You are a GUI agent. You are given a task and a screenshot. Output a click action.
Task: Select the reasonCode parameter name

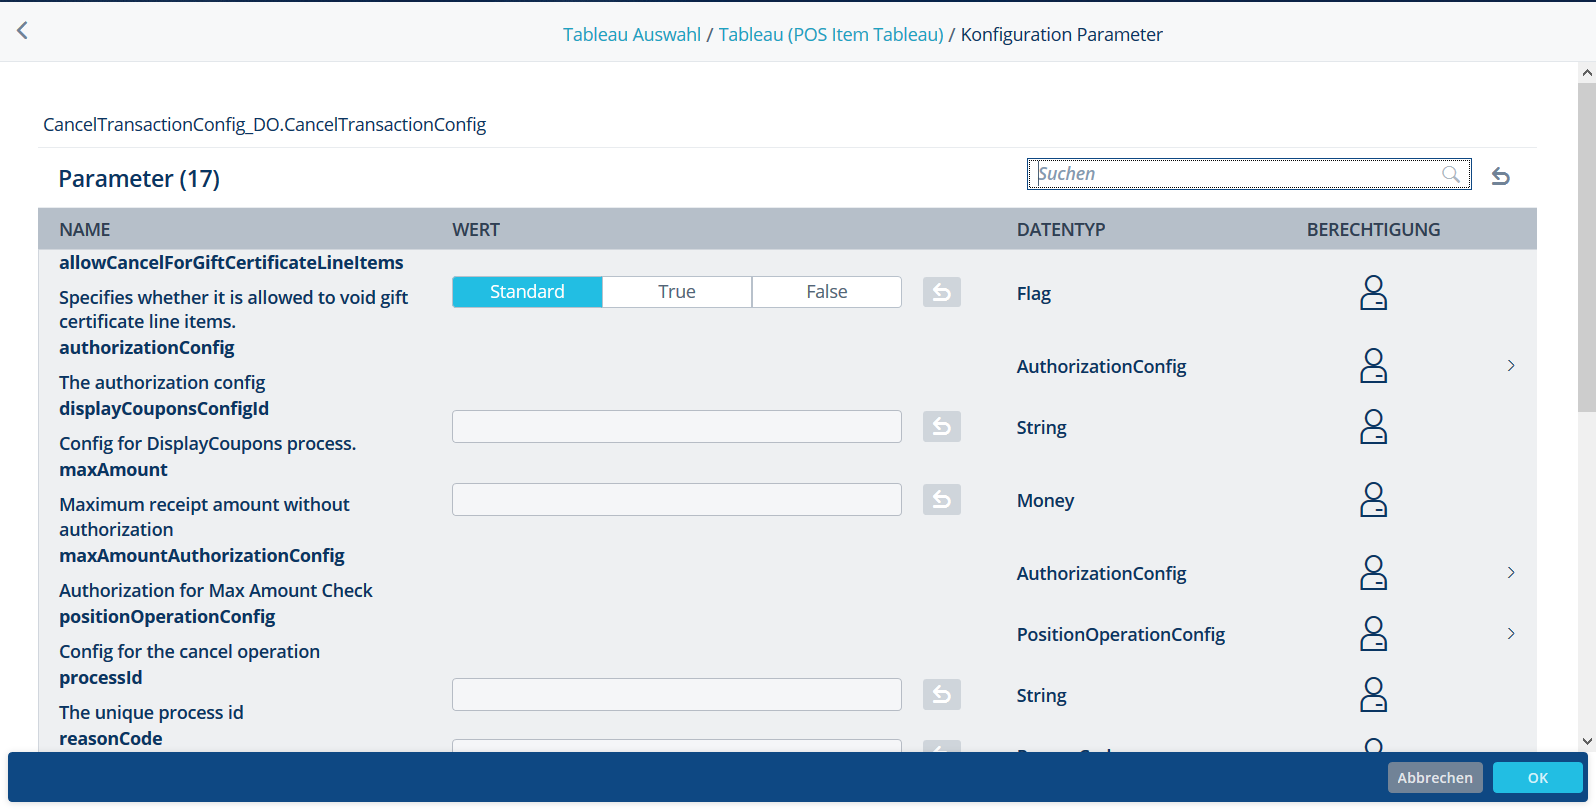click(x=111, y=739)
